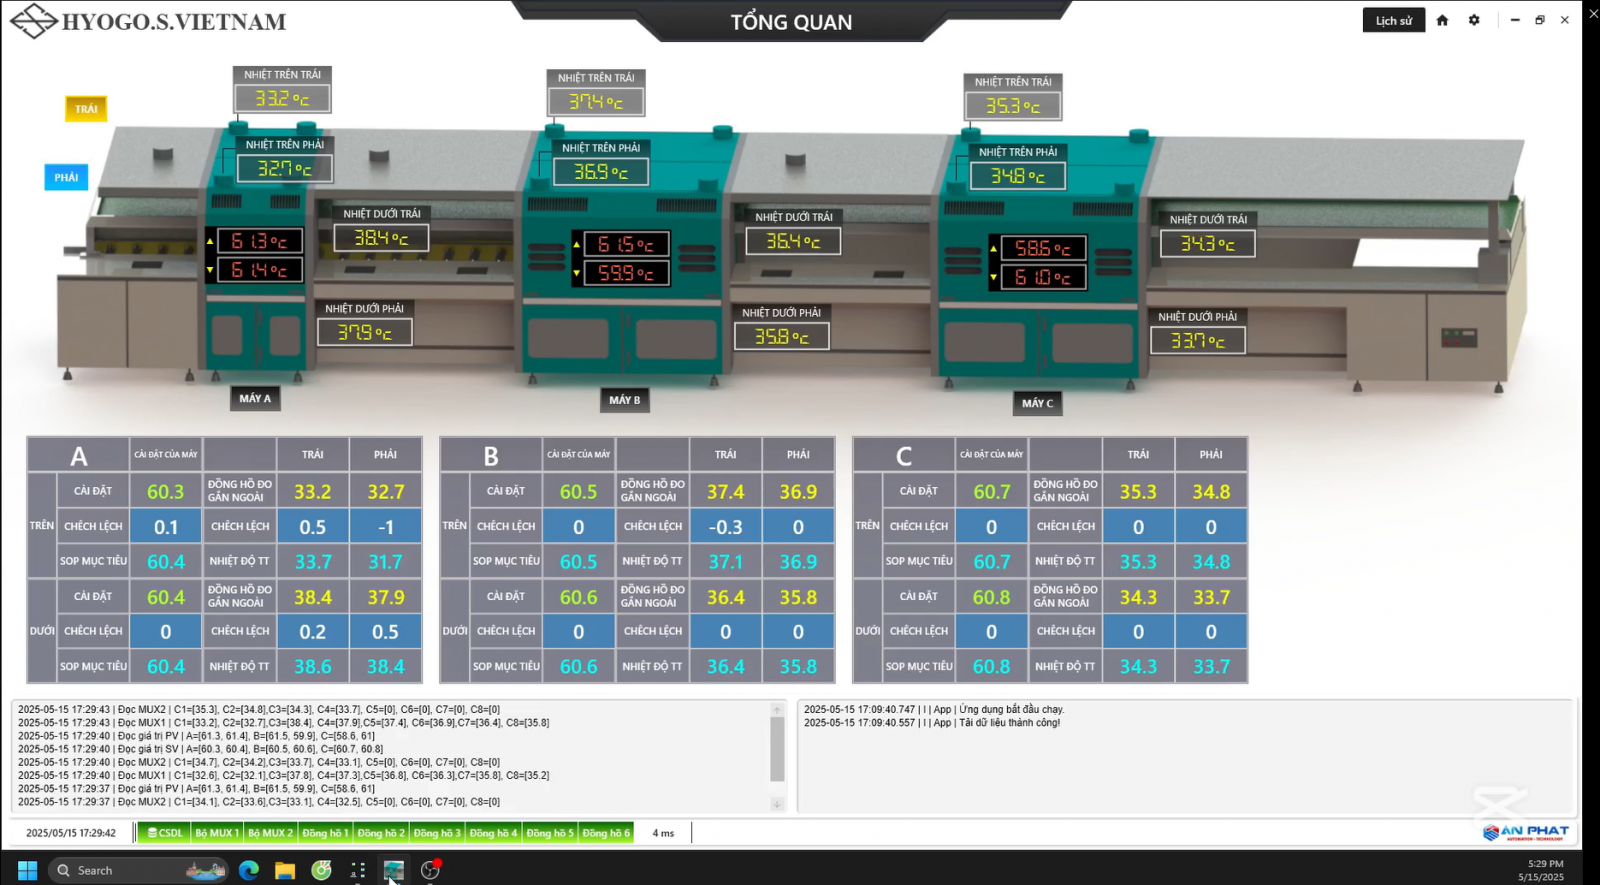Click the MÁY C machine label
This screenshot has height=885, width=1600.
point(1037,403)
